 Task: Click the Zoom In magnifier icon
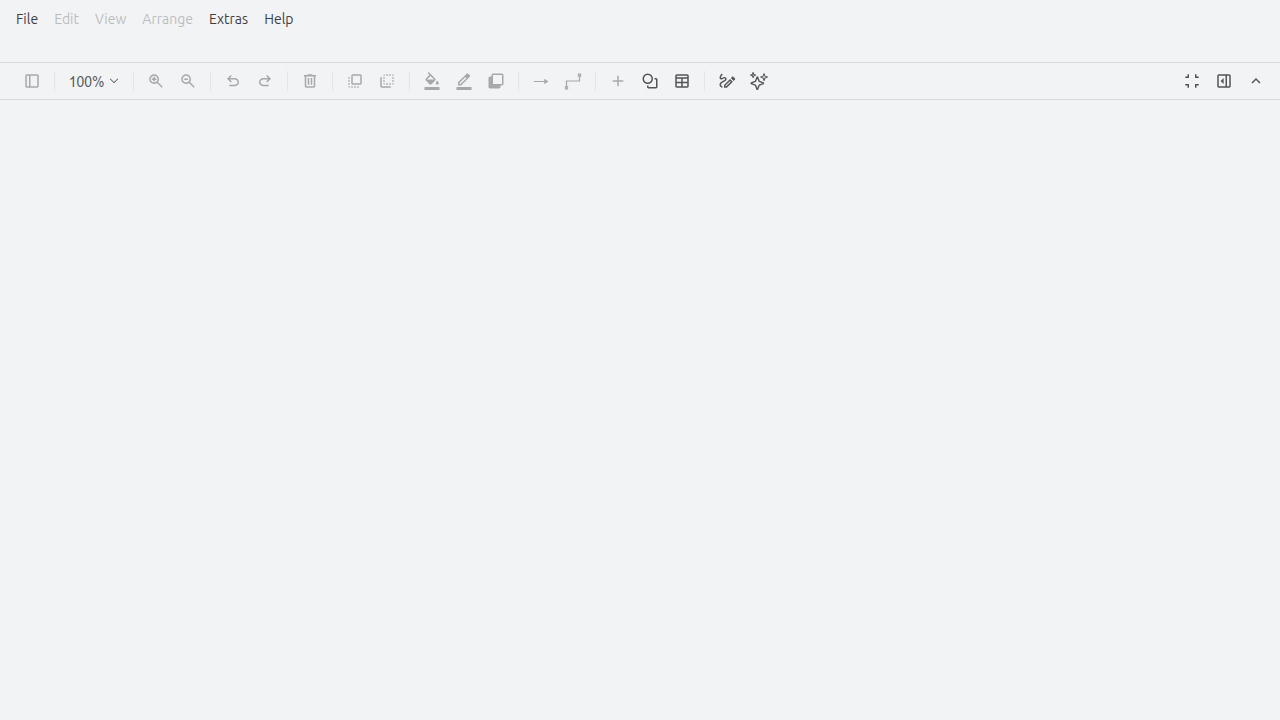156,81
